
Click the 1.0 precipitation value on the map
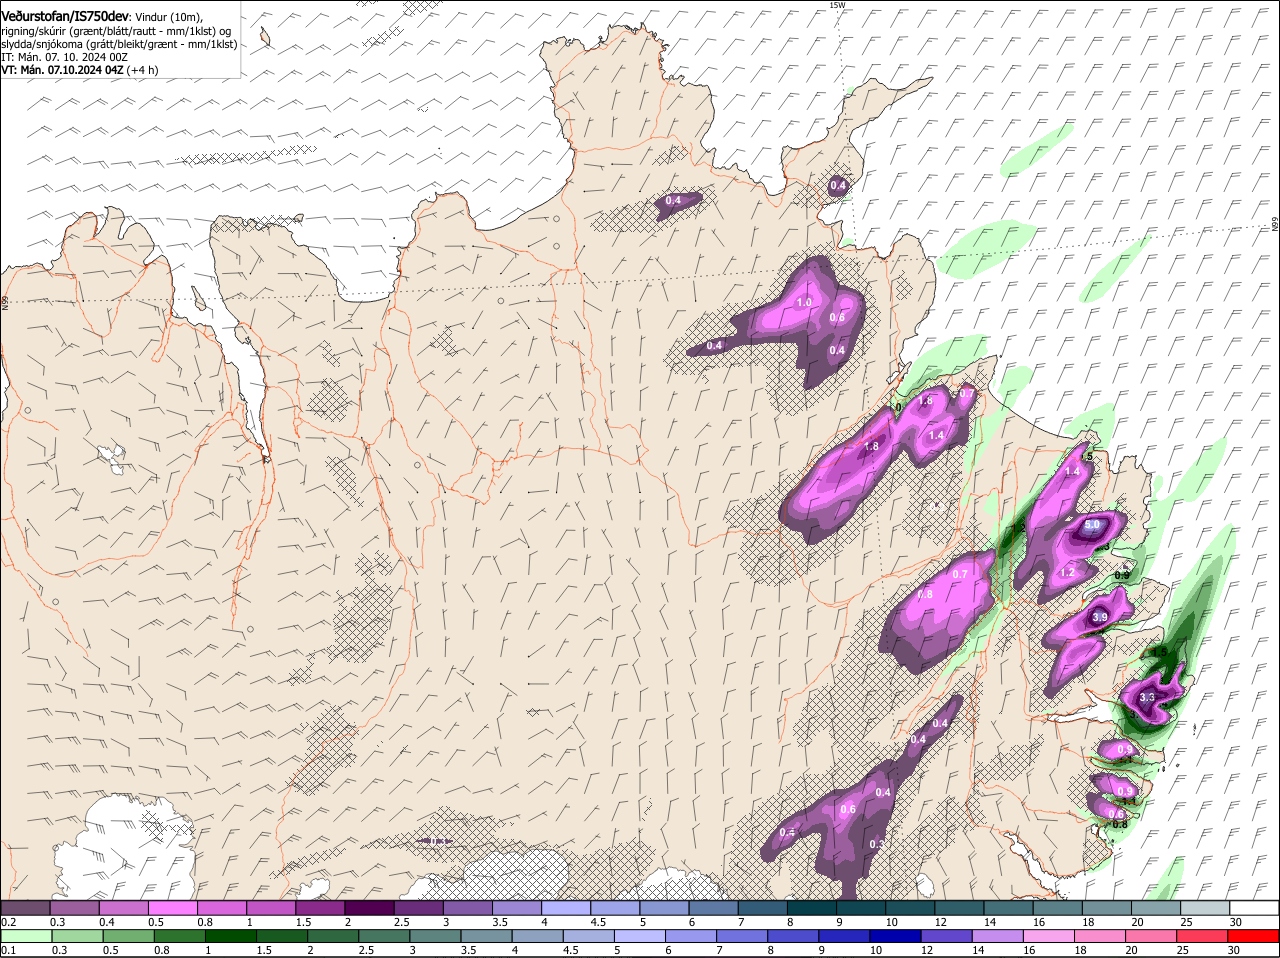(803, 302)
